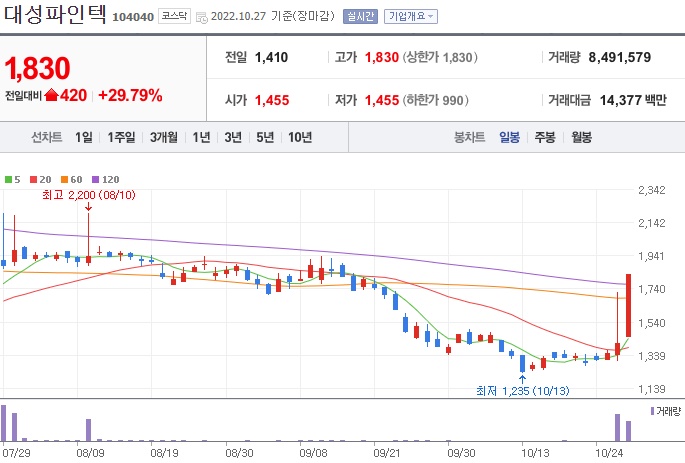Click the 거래량 value 8,491,579
The image size is (685, 463).
point(619,57)
